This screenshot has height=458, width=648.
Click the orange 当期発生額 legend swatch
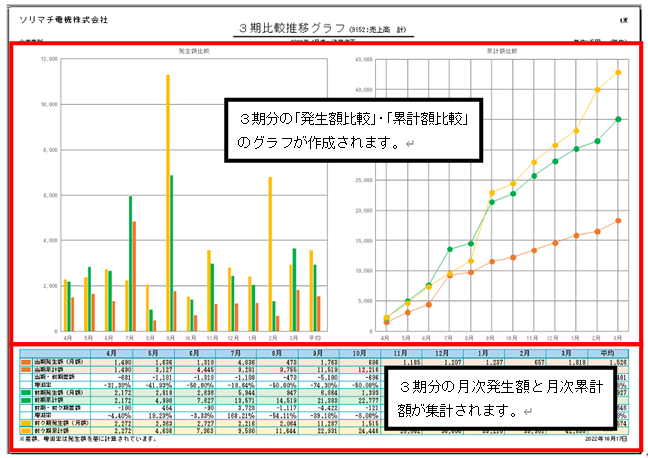(x=26, y=362)
